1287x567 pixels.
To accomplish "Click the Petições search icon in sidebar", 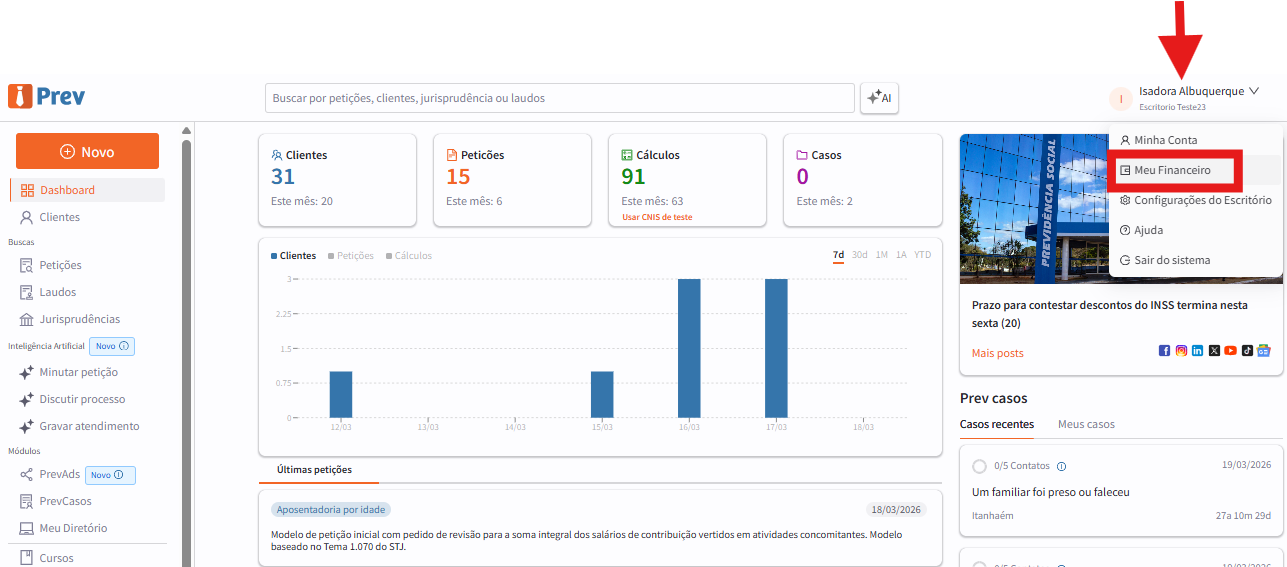I will 27,265.
